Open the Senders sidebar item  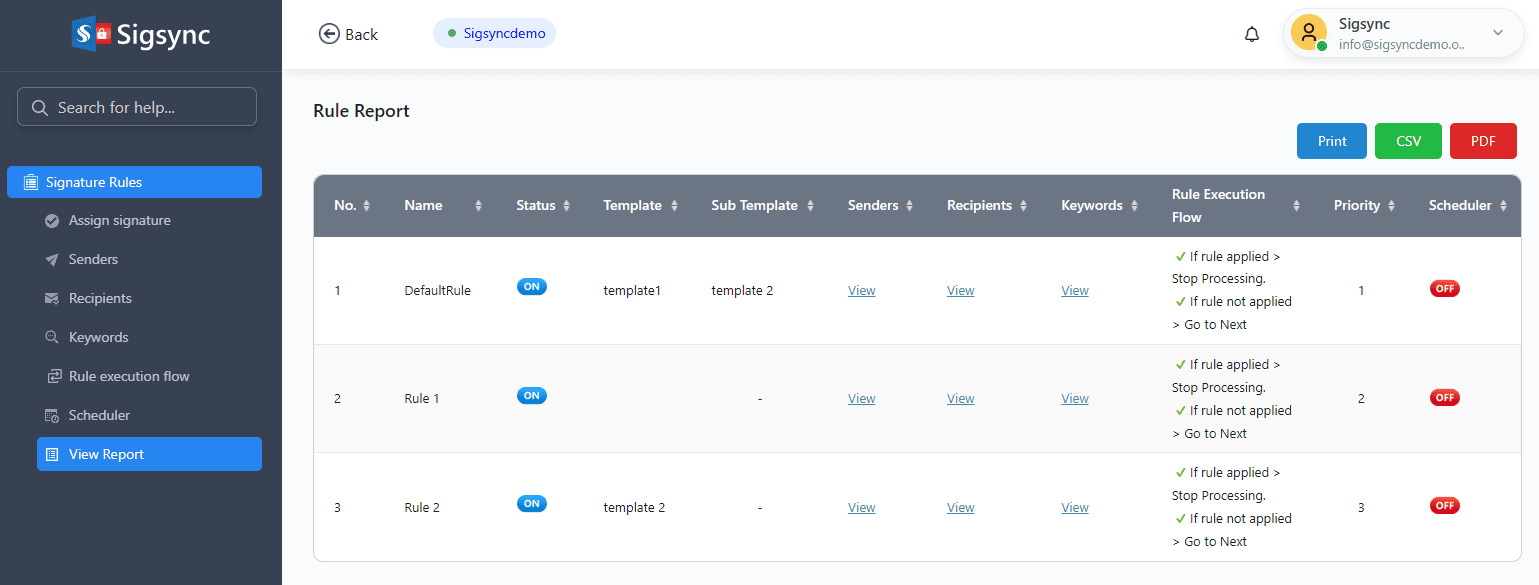pyautogui.click(x=93, y=260)
